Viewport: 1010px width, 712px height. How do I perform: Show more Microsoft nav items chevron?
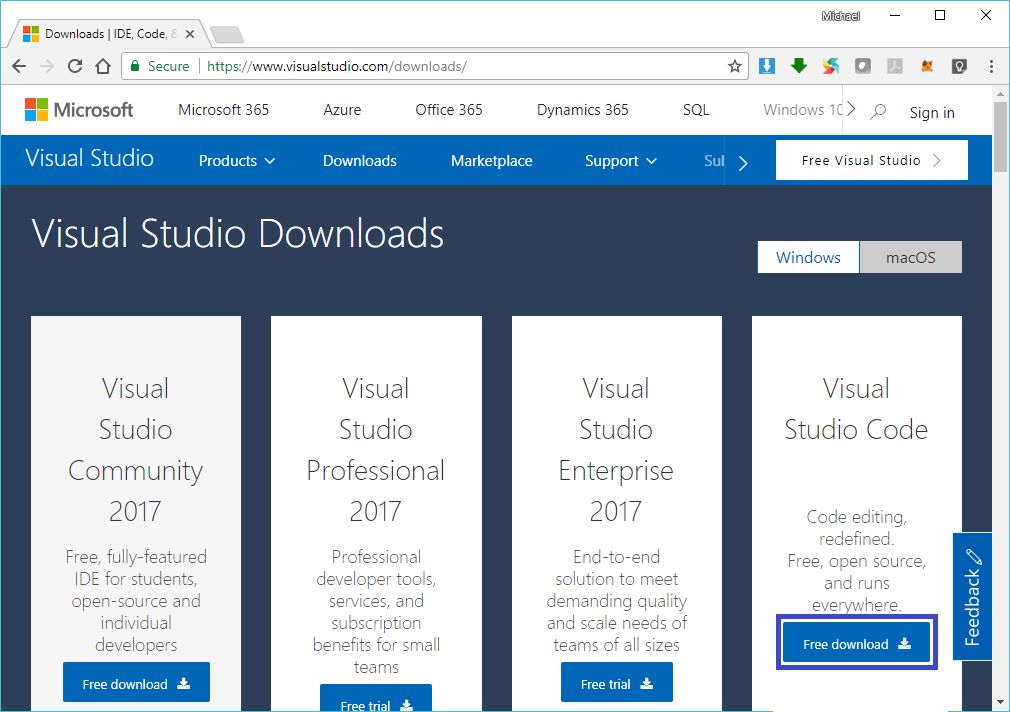851,109
